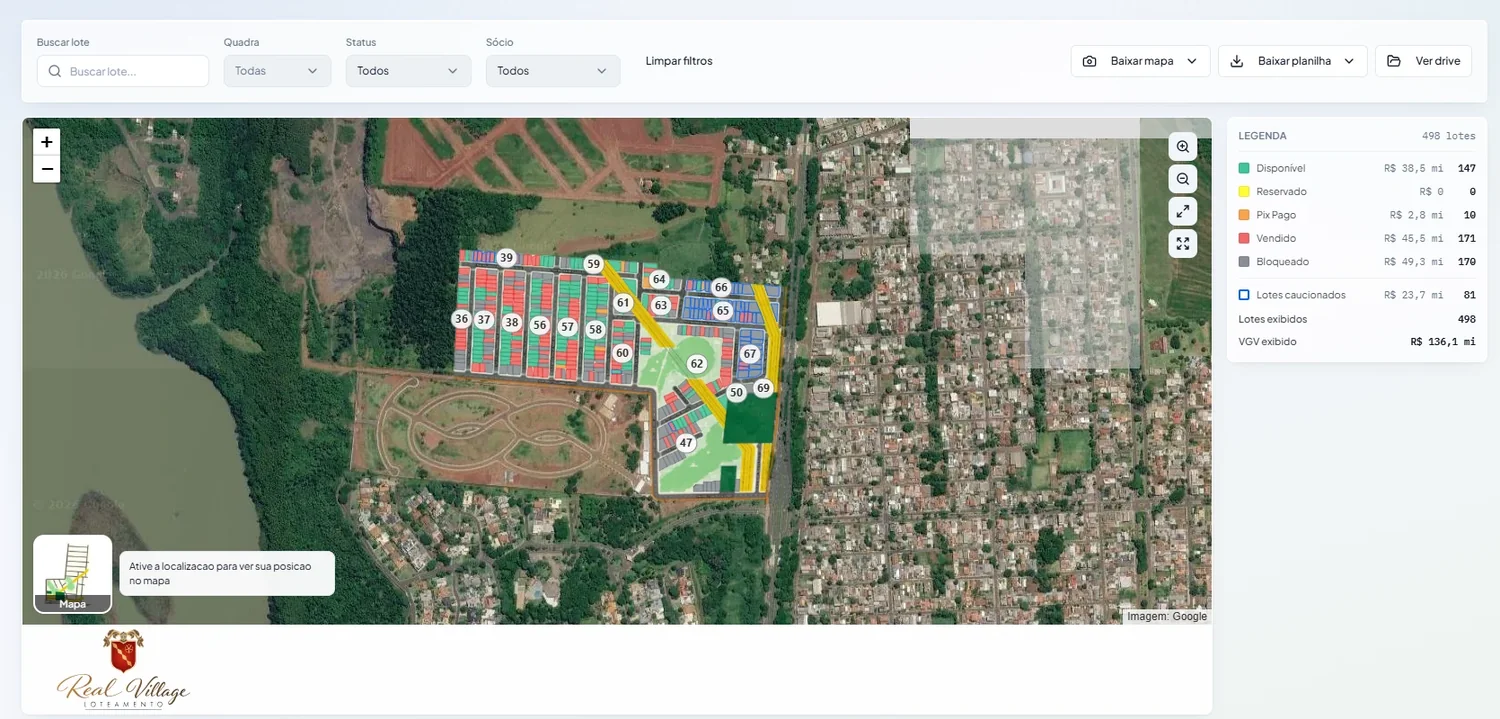Image resolution: width=1500 pixels, height=719 pixels.
Task: Open the Quadra filter dropdown
Action: [277, 71]
